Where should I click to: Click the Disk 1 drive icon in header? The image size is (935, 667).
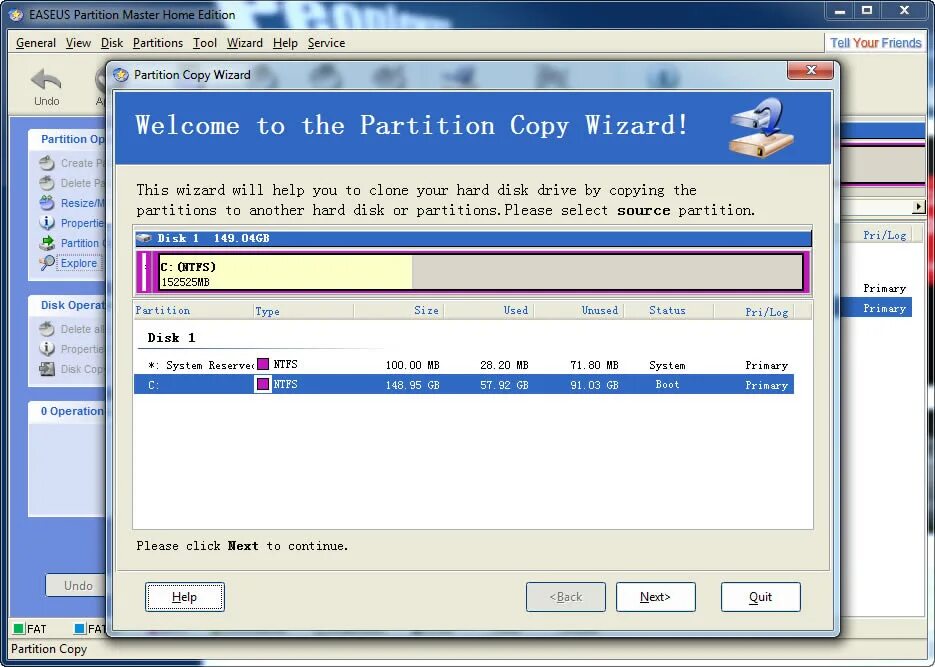pos(144,238)
